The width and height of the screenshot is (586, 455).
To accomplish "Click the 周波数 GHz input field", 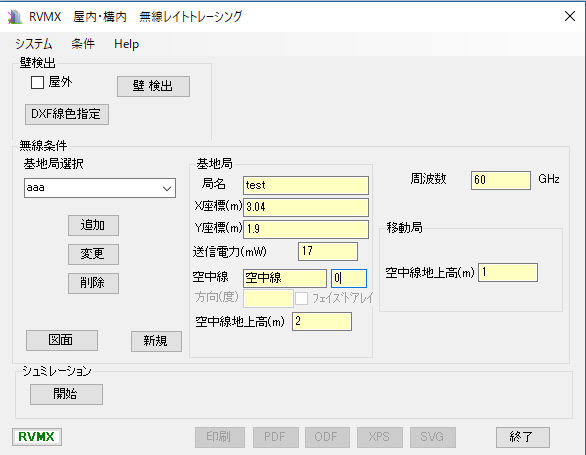I will (500, 180).
